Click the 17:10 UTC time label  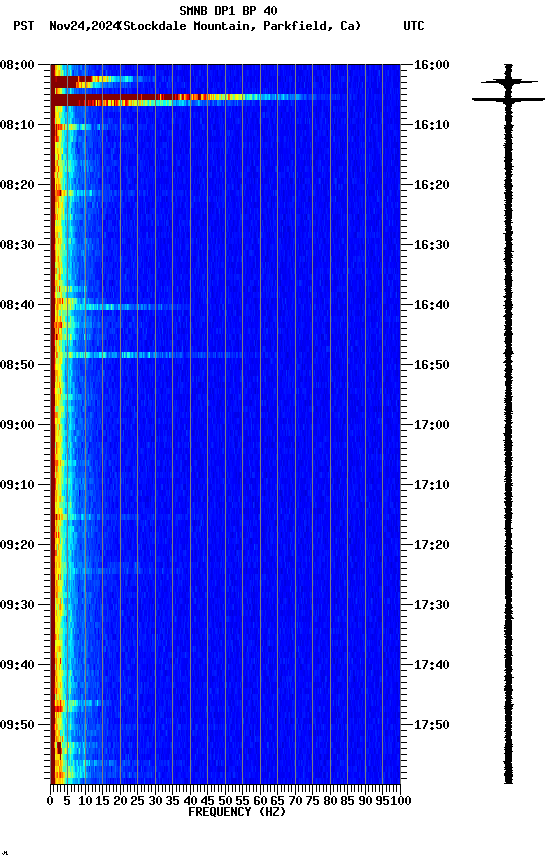pyautogui.click(x=432, y=485)
